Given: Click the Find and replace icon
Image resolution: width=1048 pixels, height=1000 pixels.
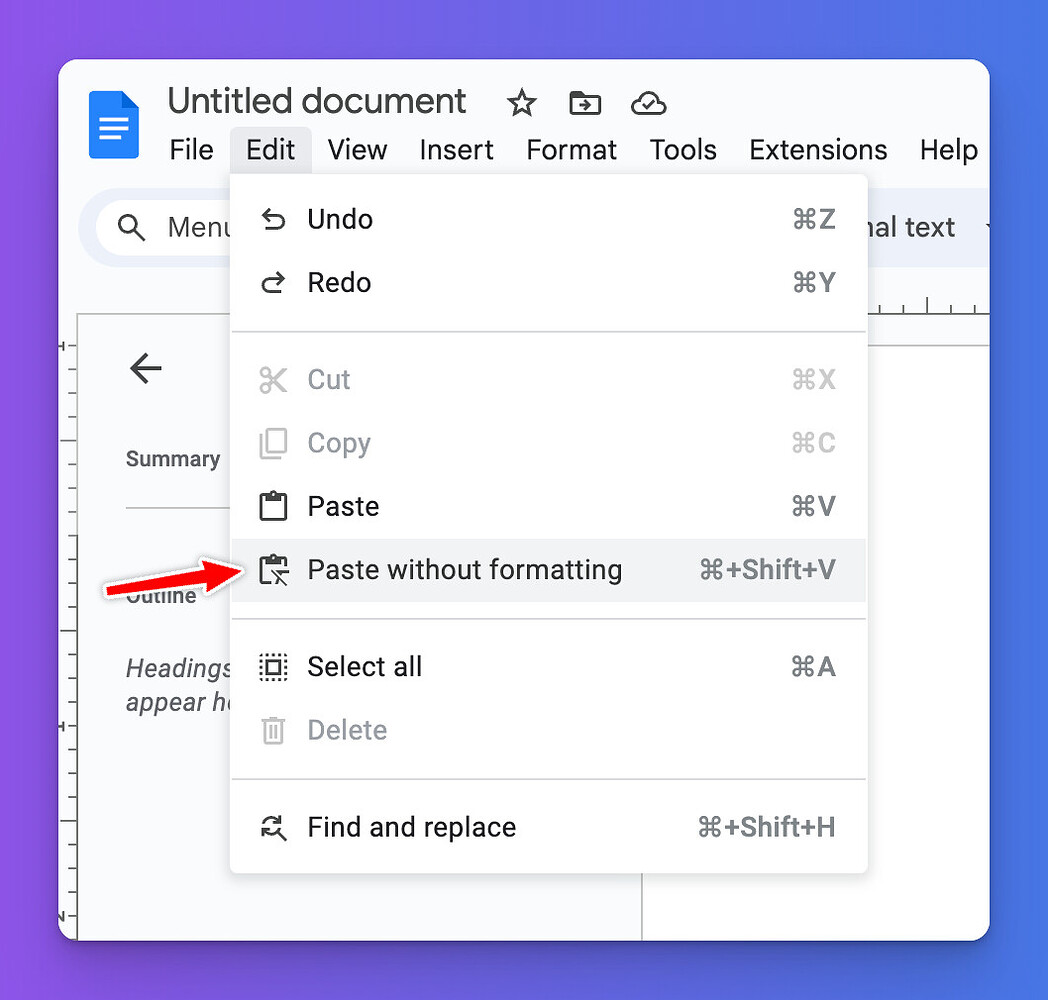Looking at the screenshot, I should click(x=273, y=828).
